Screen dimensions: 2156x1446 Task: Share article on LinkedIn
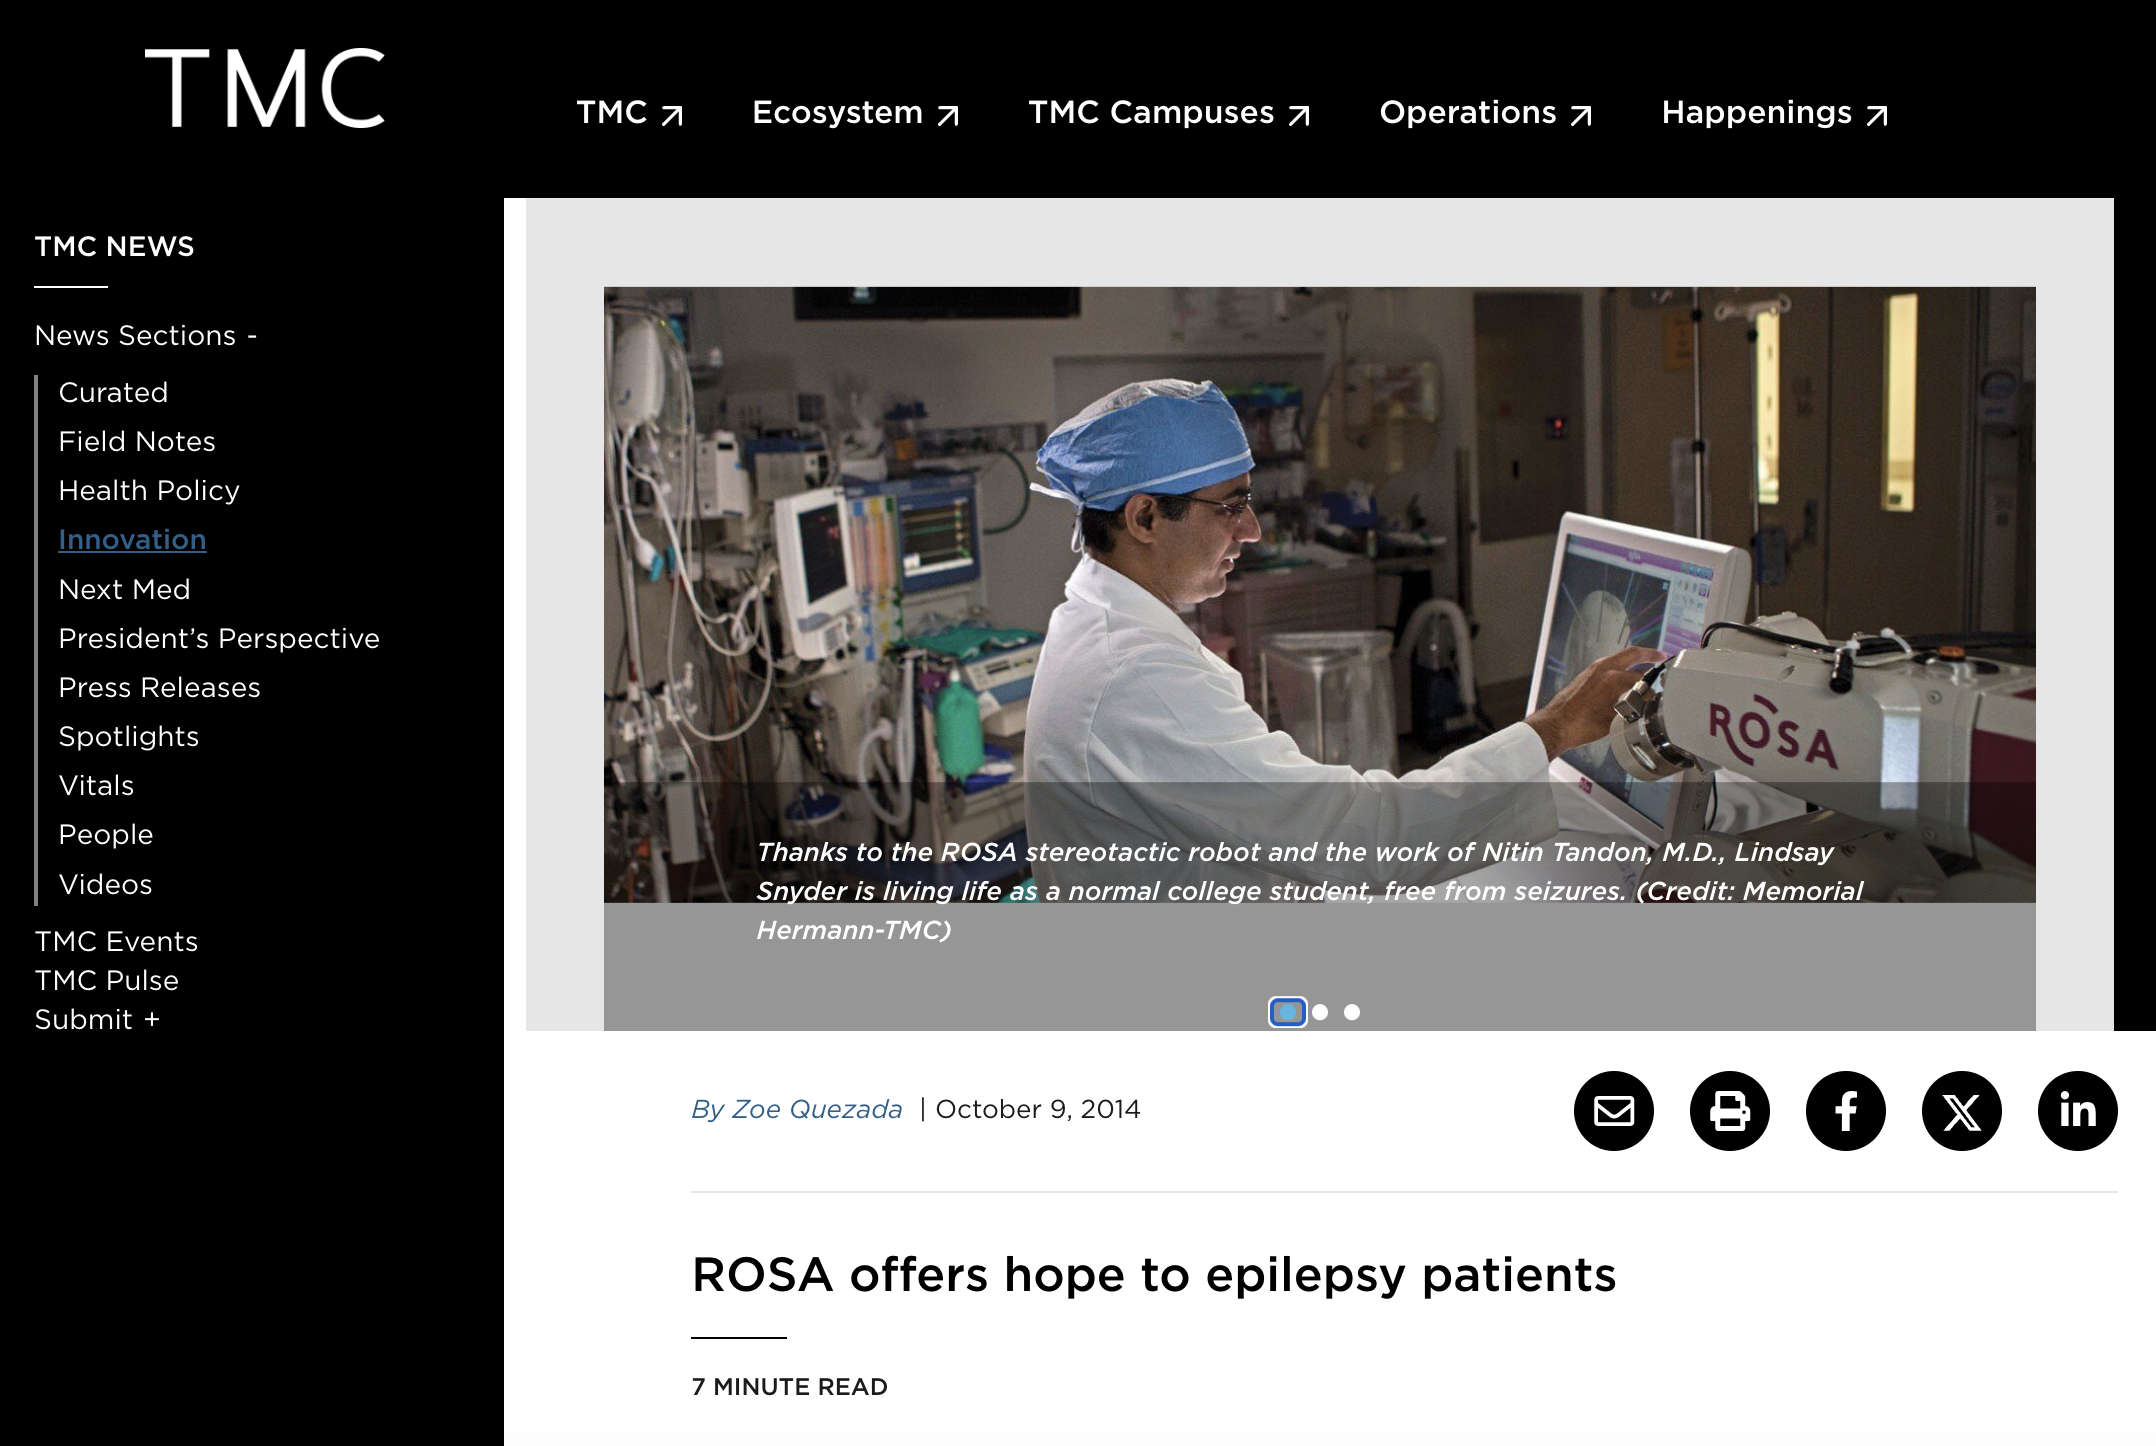click(x=2077, y=1111)
